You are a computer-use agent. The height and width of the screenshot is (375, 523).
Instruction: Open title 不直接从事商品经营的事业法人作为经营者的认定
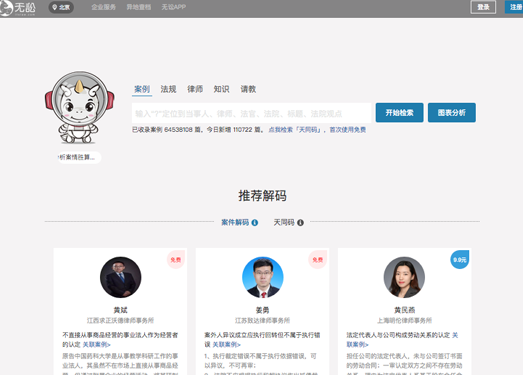[x=120, y=339]
